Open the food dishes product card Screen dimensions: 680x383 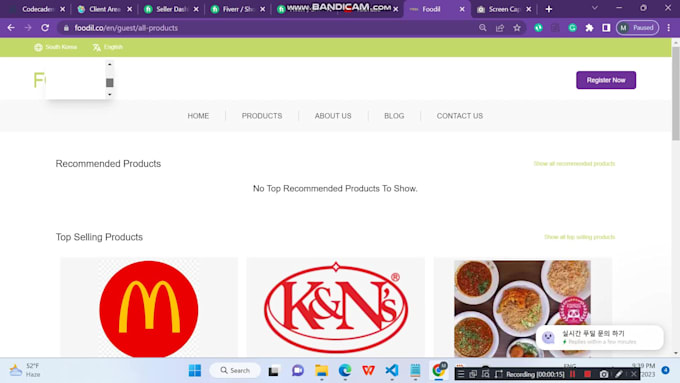point(522,308)
